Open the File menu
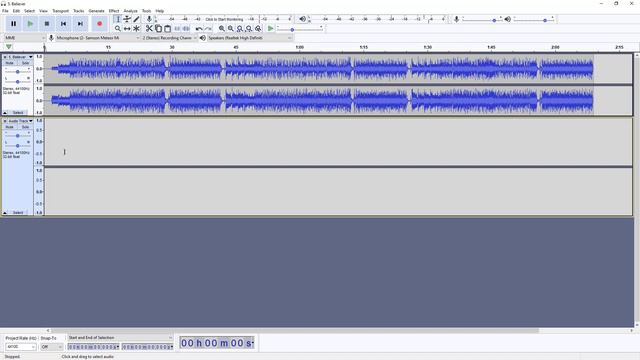 pyautogui.click(x=5, y=11)
